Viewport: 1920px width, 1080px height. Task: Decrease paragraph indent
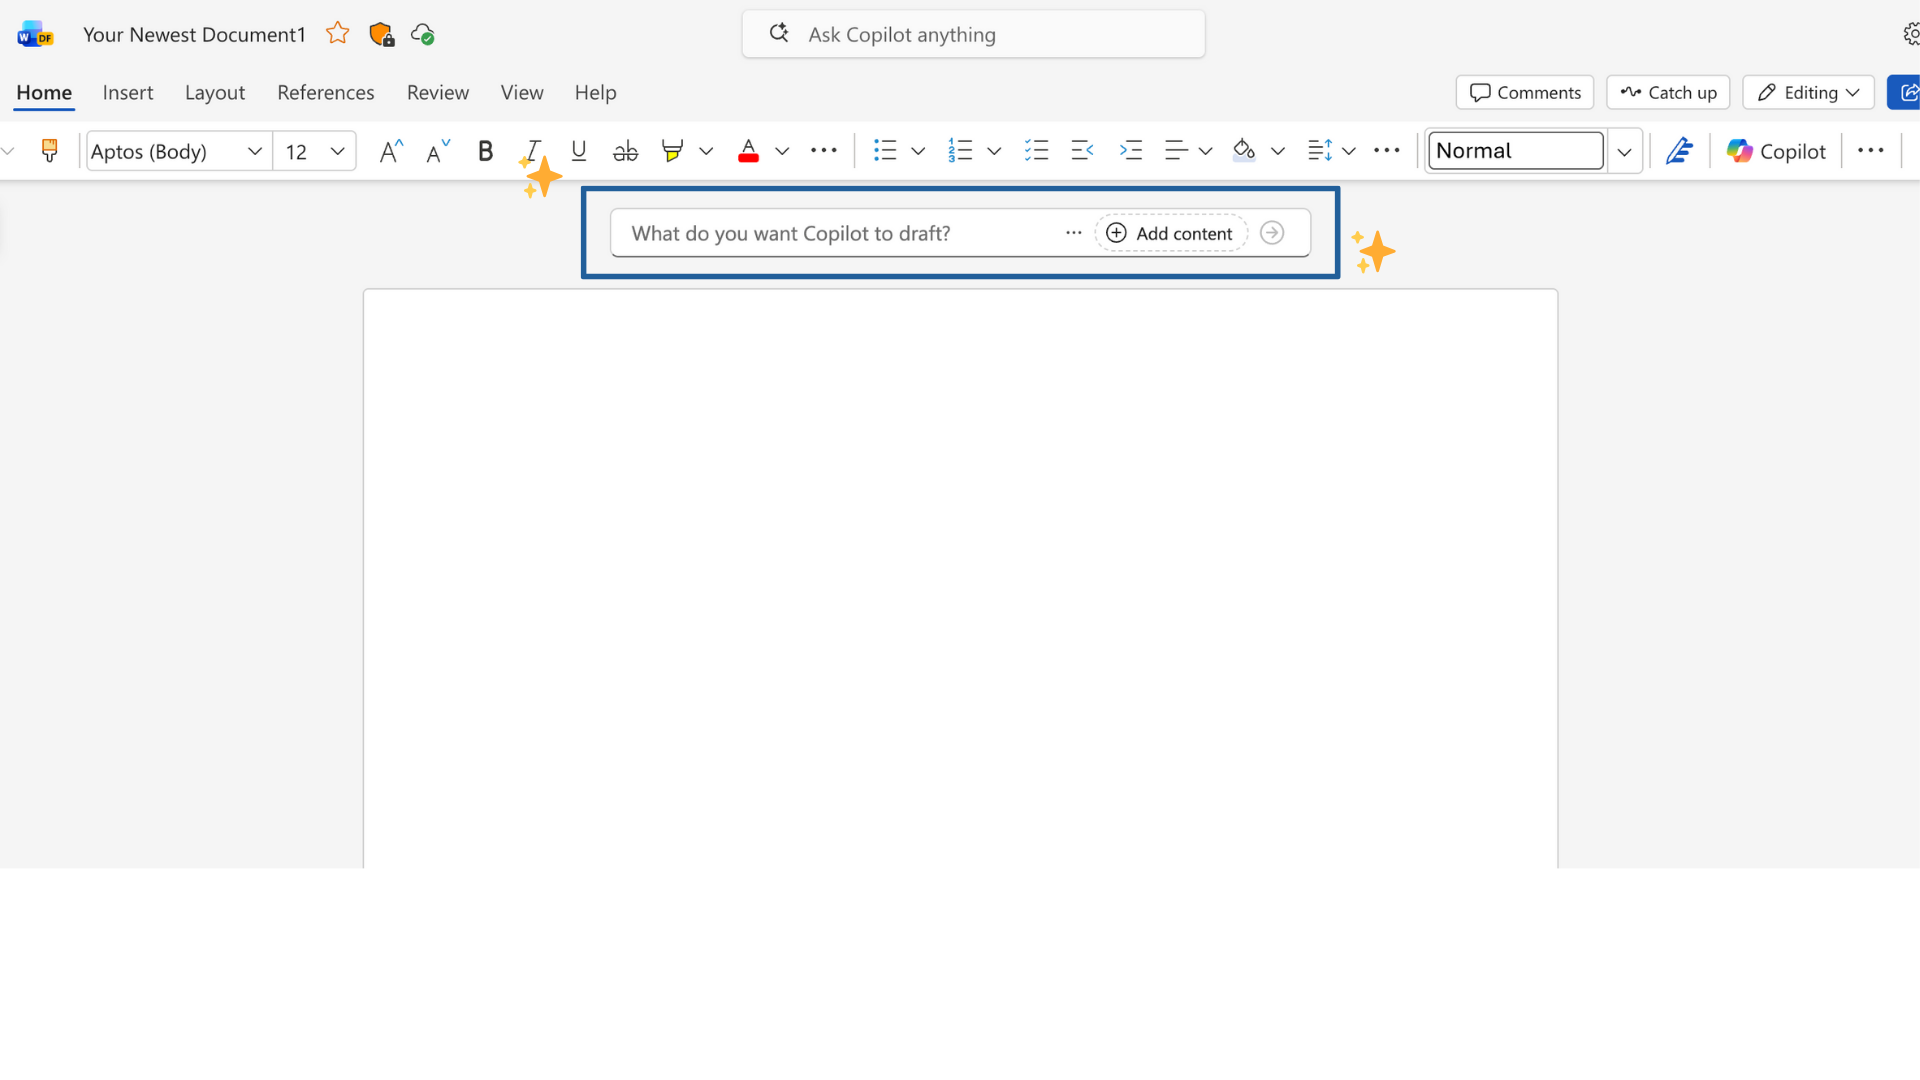pos(1082,151)
